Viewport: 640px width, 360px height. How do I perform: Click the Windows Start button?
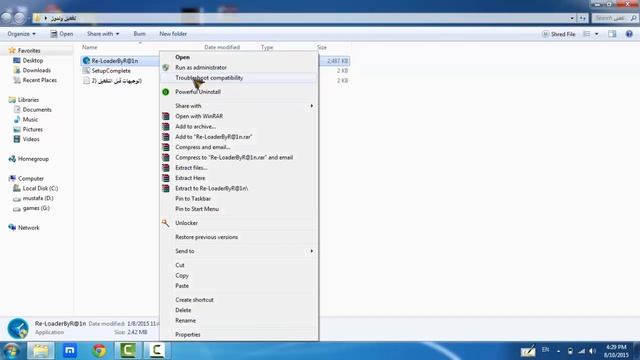11,351
